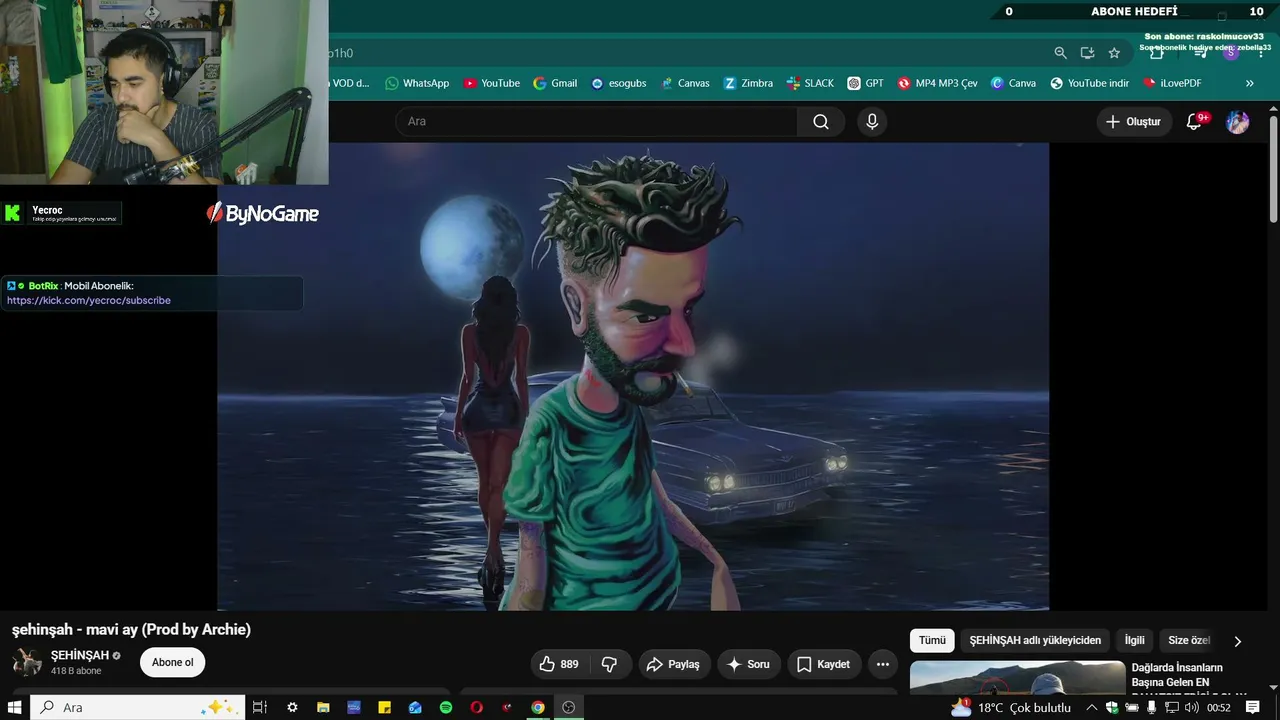The height and width of the screenshot is (720, 1280).
Task: Open Google Chrome on the taskbar
Action: 538,707
